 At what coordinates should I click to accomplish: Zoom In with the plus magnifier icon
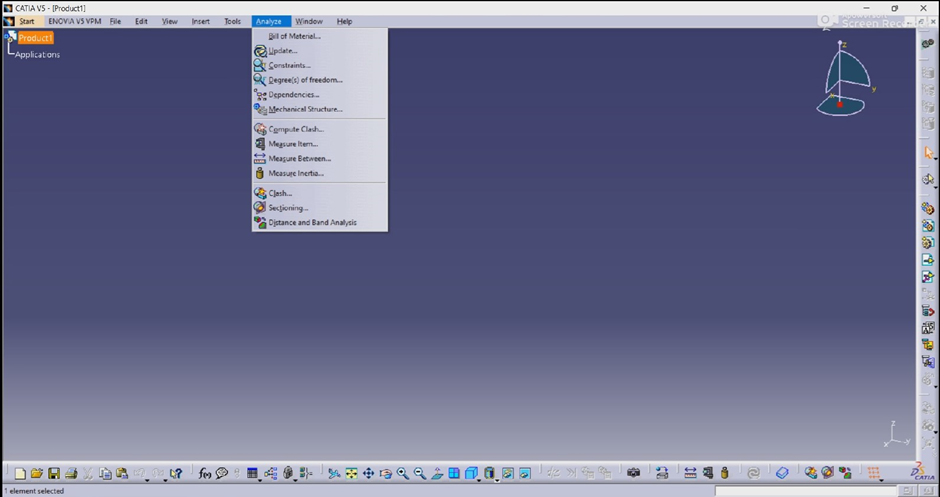tap(402, 474)
